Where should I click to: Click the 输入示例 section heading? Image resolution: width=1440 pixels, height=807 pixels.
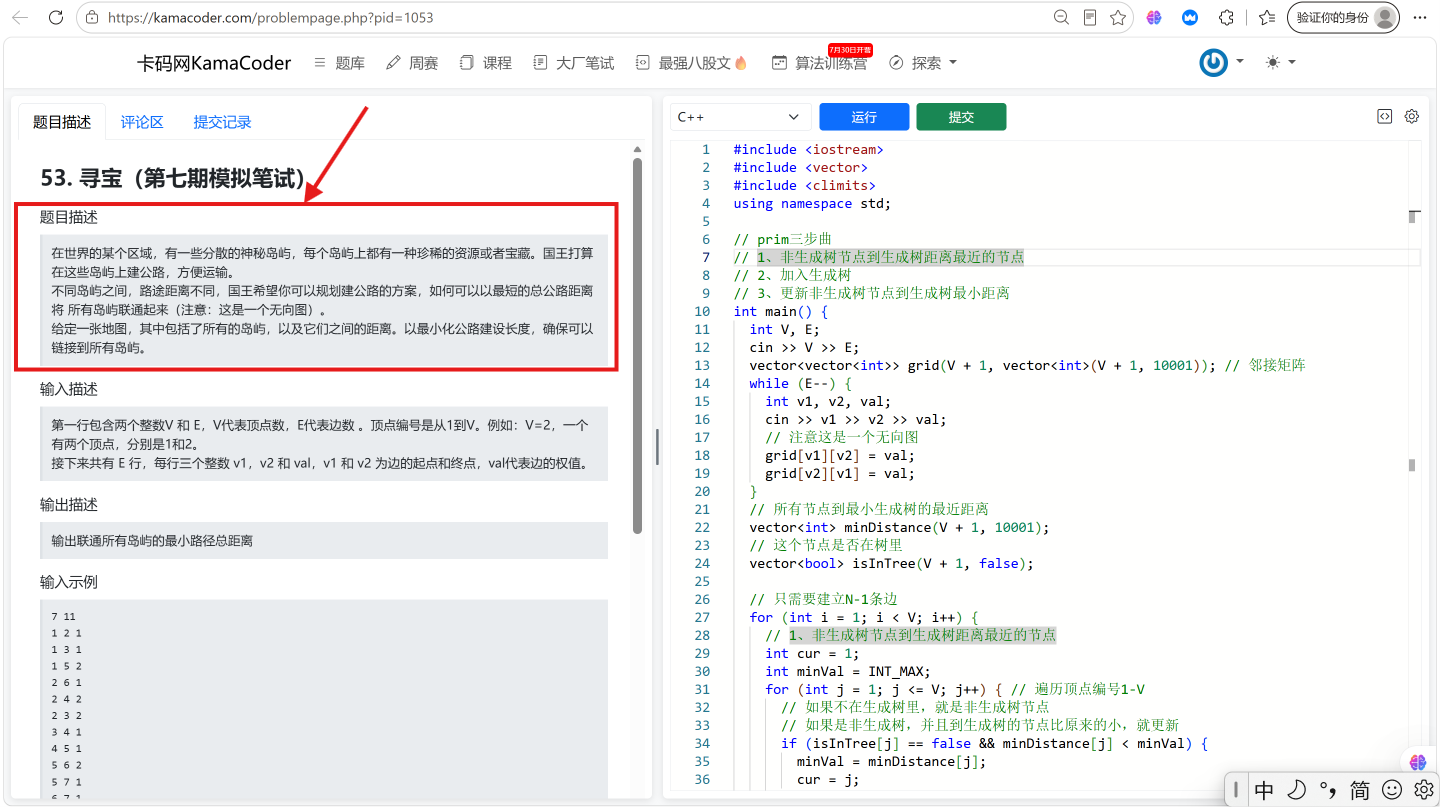coord(69,582)
